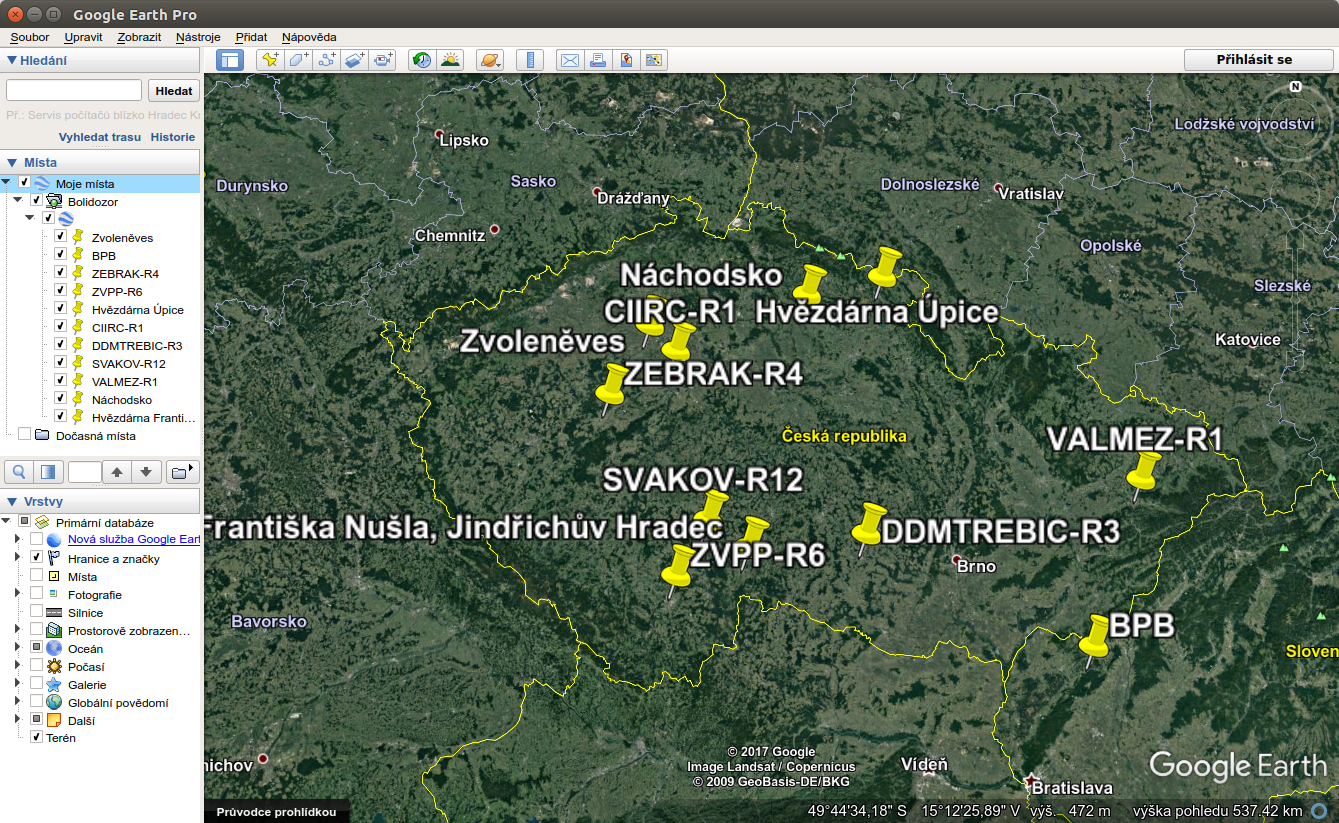Toggle the sunlight tool in toolbar
1339x823 pixels.
point(450,60)
